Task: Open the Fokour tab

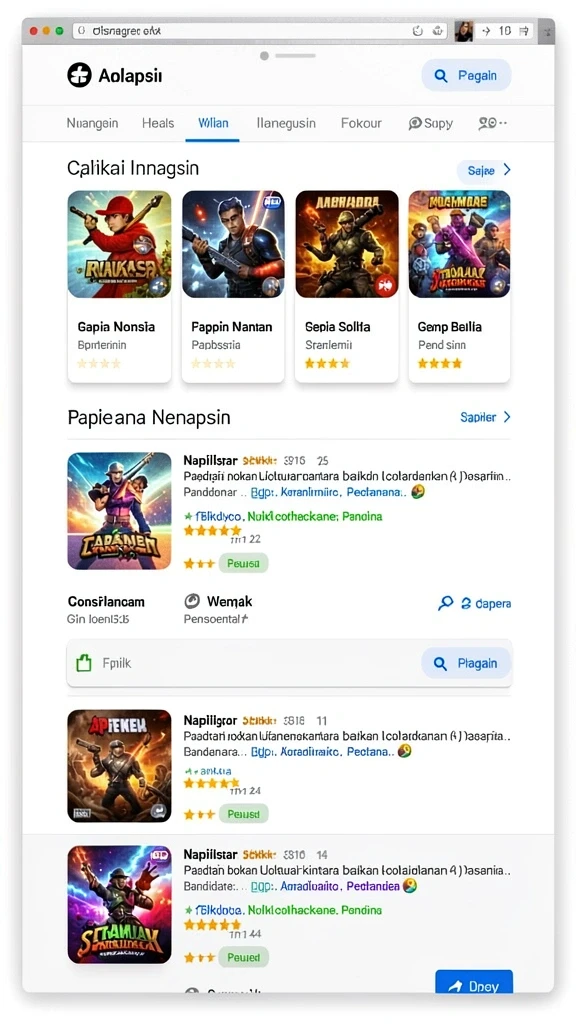Action: (361, 123)
